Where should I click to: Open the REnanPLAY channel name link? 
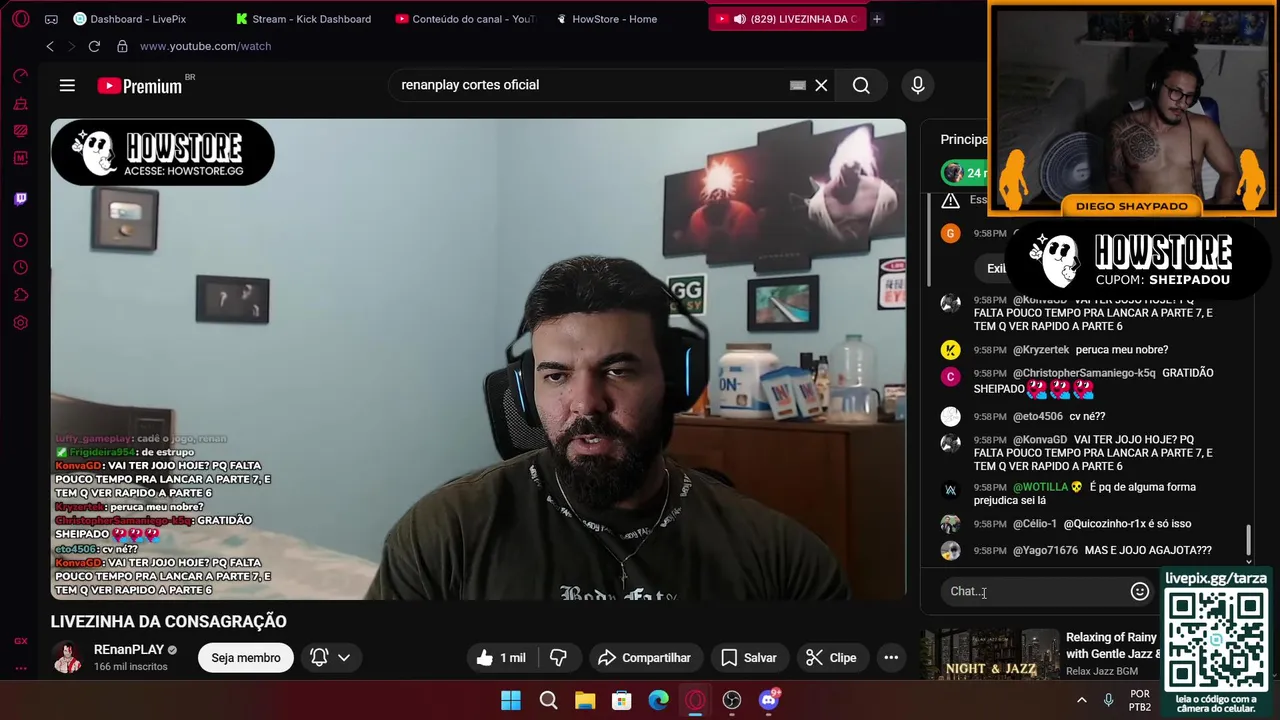point(128,650)
